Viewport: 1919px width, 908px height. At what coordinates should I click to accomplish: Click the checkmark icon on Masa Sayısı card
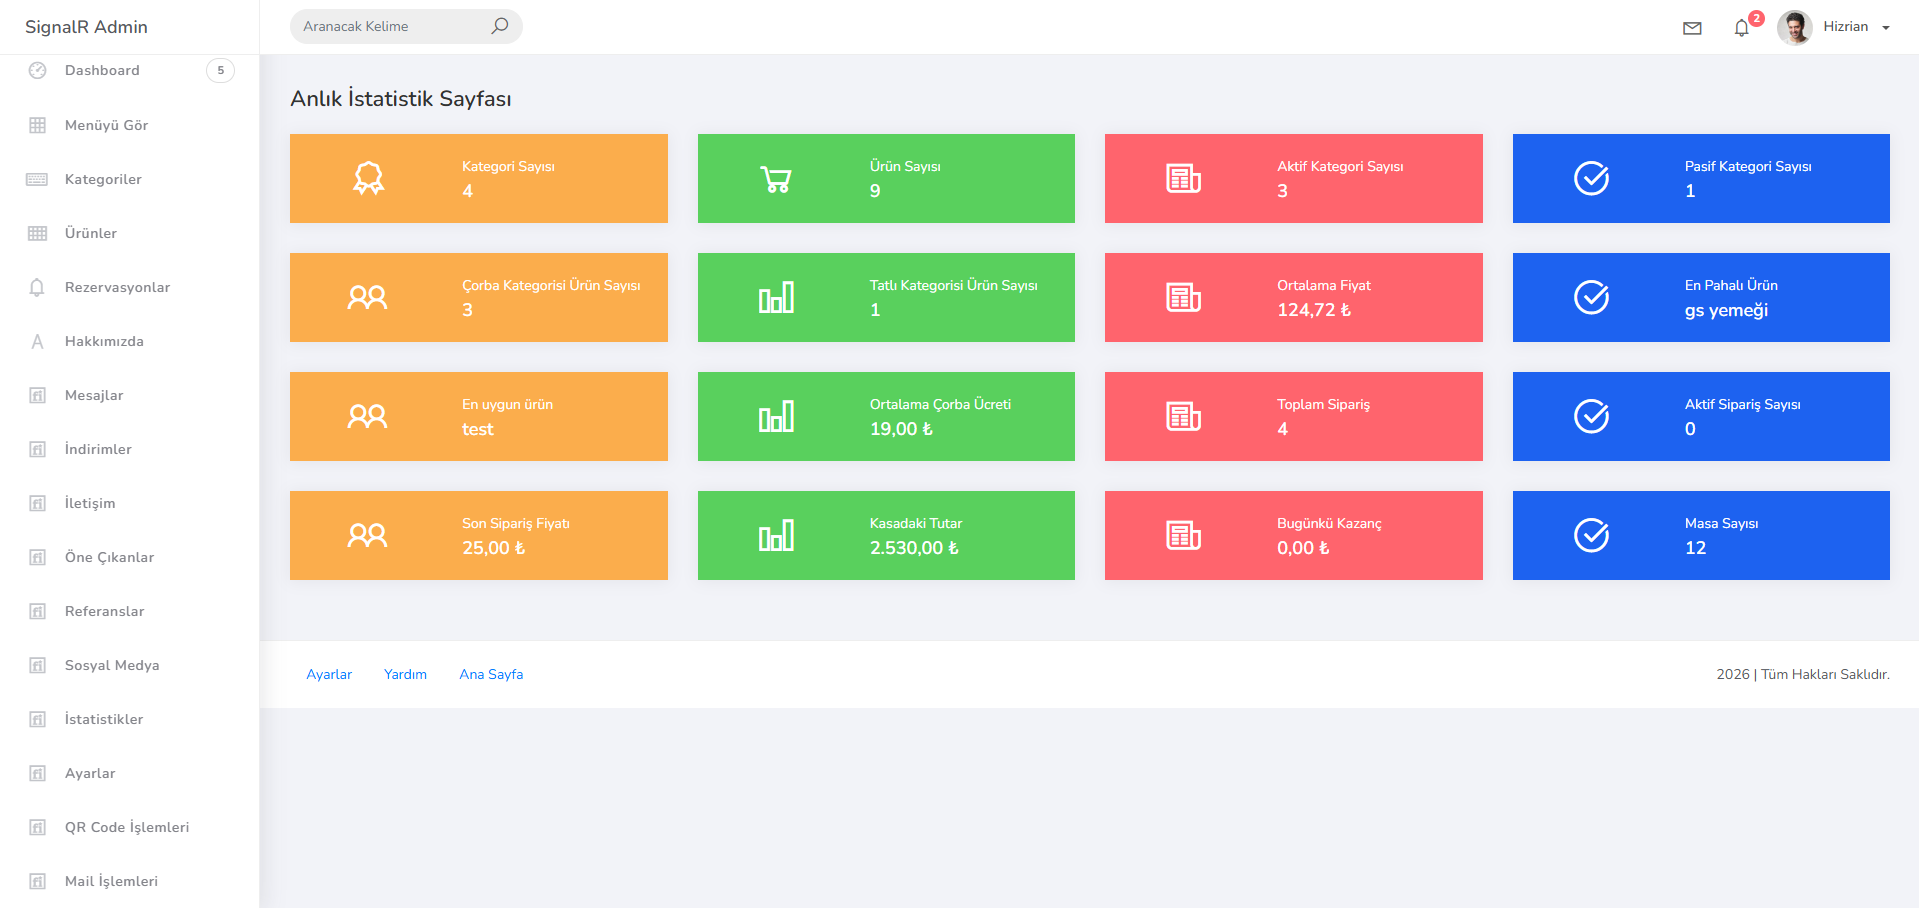click(1591, 536)
